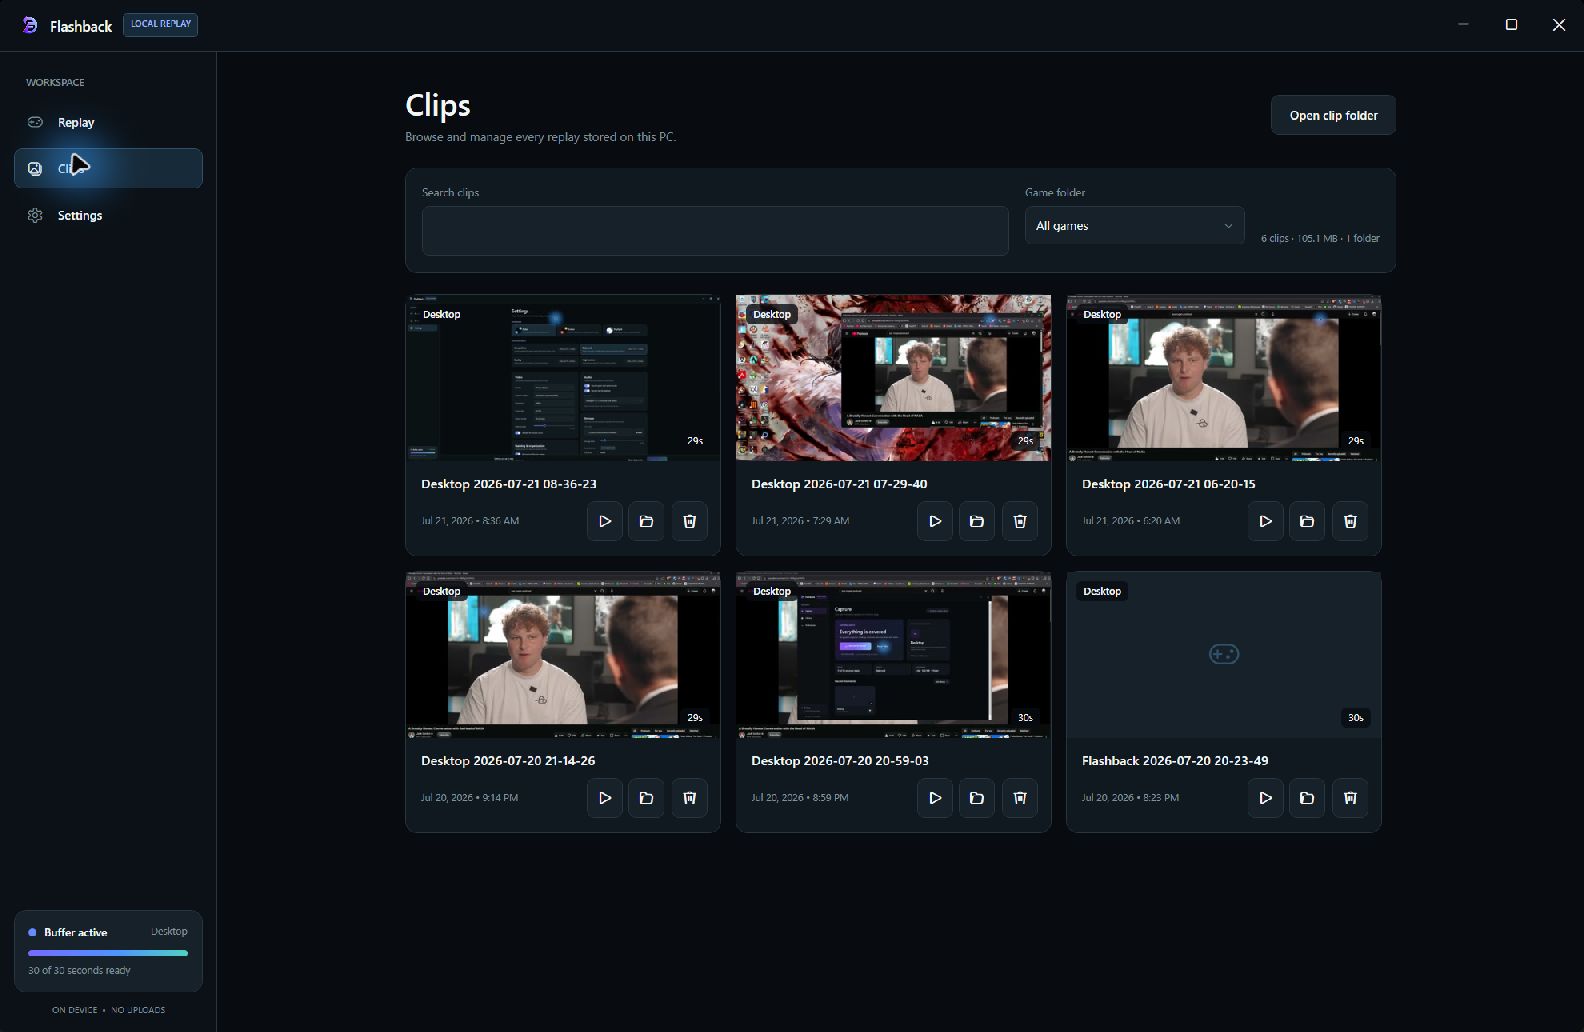Open folder for Desktop 2026-07-21 07-29-40 clip

[977, 521]
